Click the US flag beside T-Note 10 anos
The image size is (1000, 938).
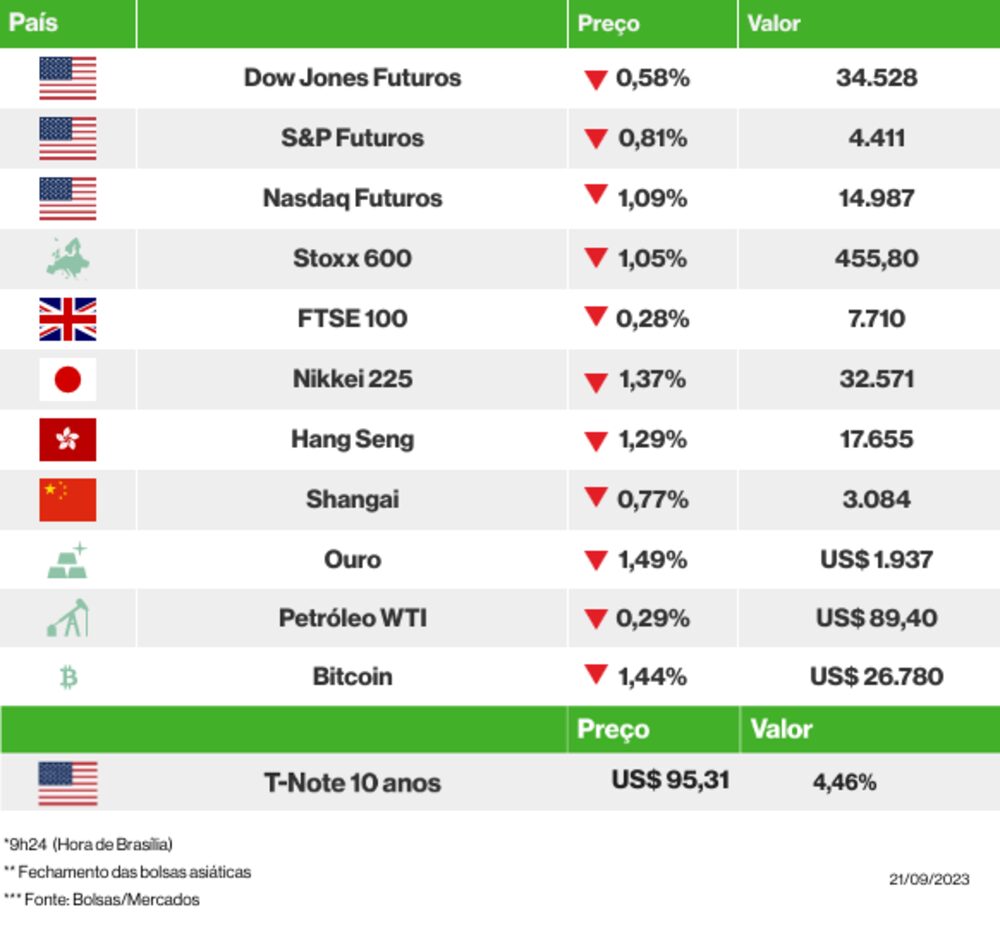point(68,783)
